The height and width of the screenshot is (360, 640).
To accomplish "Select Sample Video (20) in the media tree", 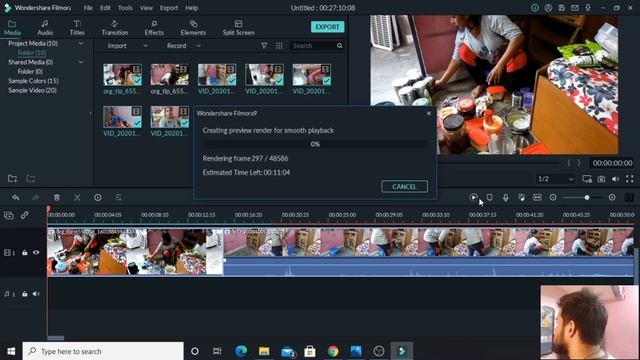I will pos(32,90).
